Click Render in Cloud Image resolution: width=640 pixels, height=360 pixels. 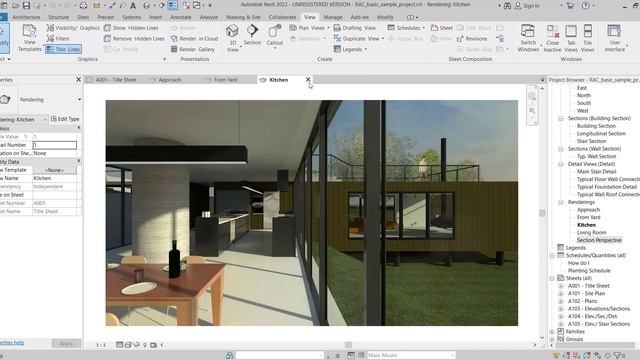194,38
